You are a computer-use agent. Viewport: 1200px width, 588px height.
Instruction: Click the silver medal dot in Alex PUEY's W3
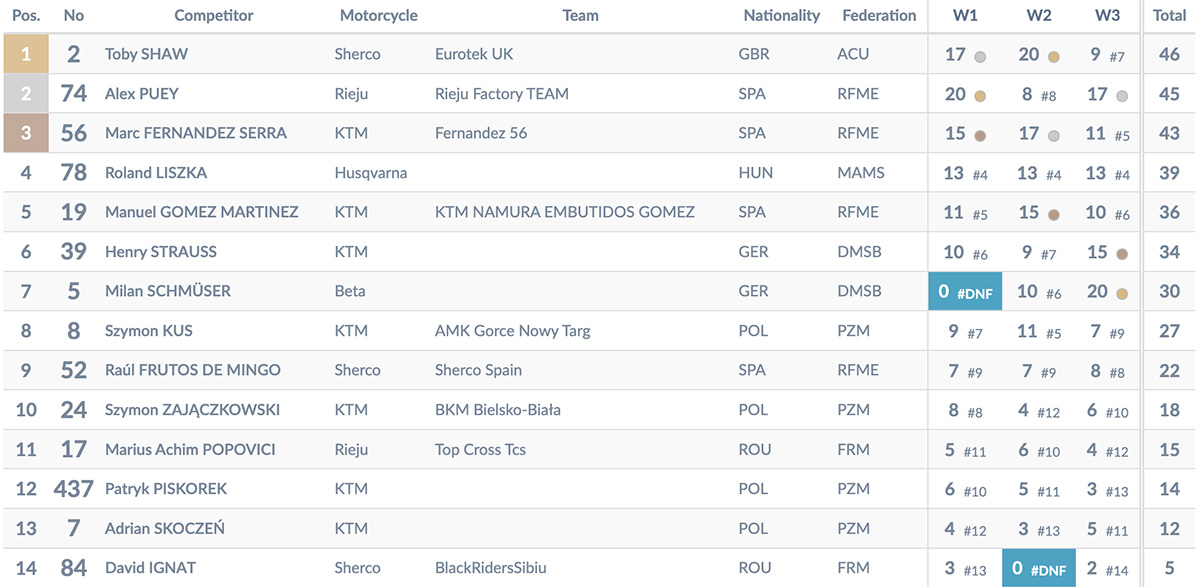1122,97
